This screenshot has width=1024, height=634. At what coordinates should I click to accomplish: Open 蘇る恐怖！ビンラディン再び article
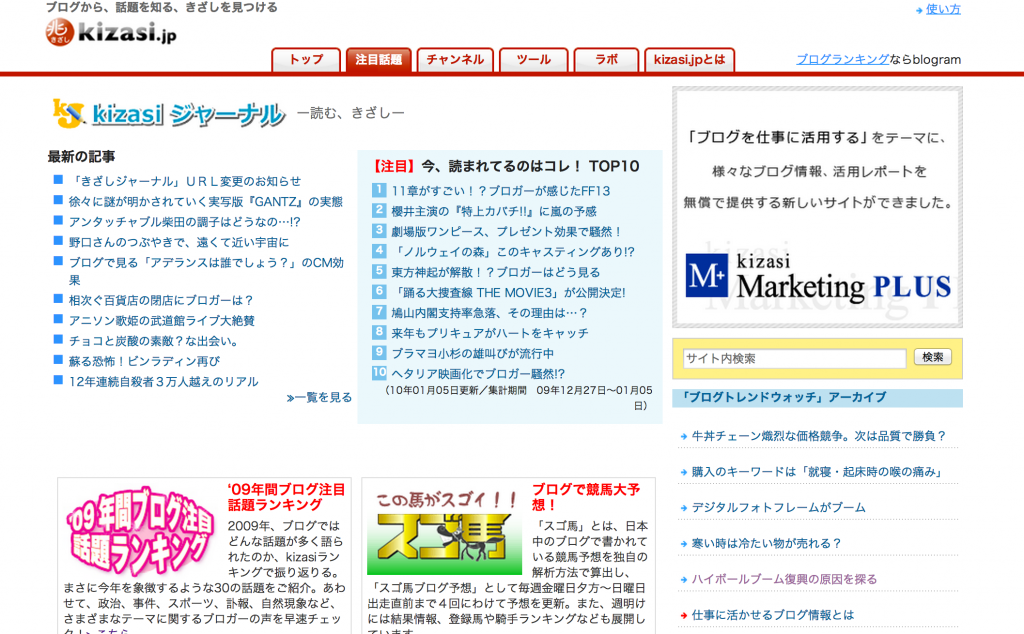[144, 361]
